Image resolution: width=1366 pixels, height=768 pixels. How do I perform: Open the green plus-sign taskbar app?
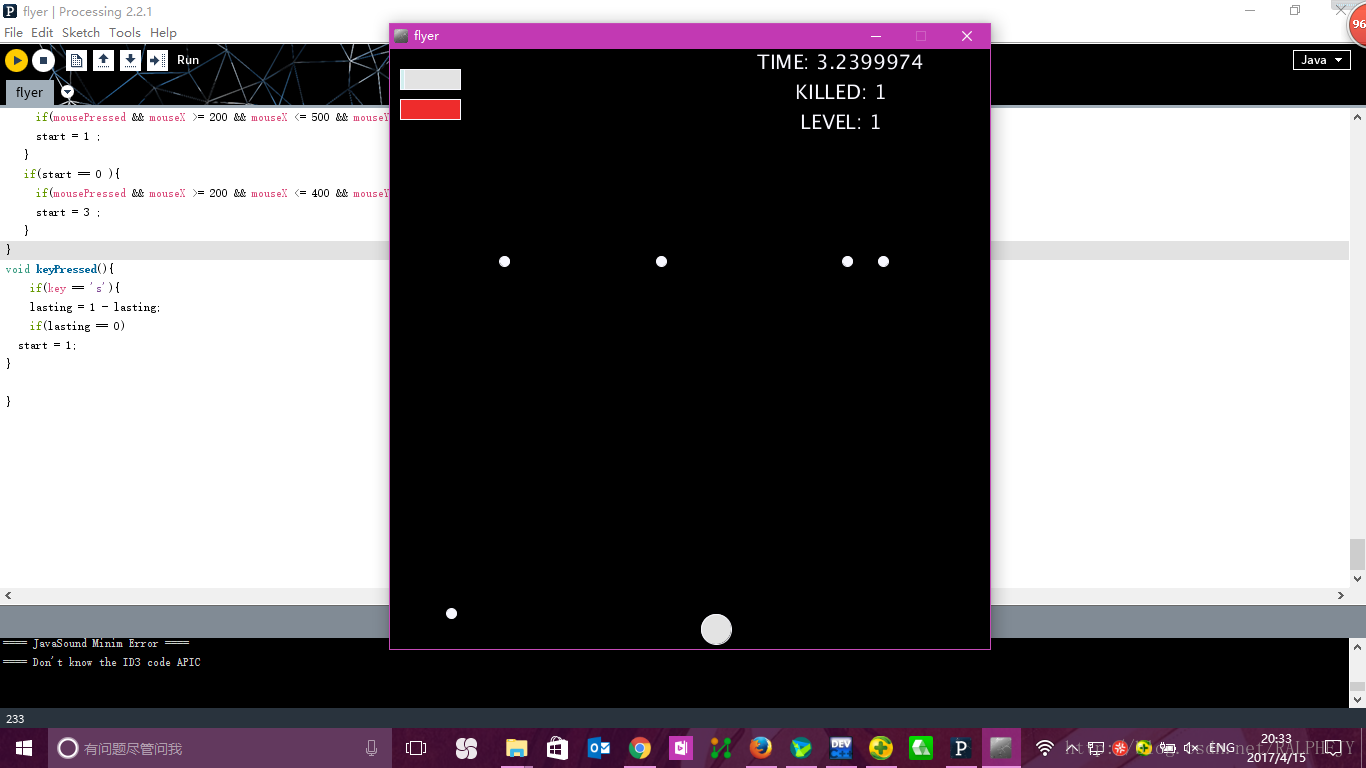pyautogui.click(x=881, y=748)
